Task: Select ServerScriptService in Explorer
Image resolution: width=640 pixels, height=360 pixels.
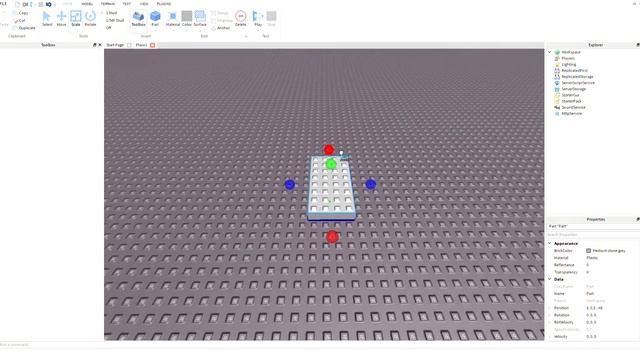Action: (x=578, y=83)
